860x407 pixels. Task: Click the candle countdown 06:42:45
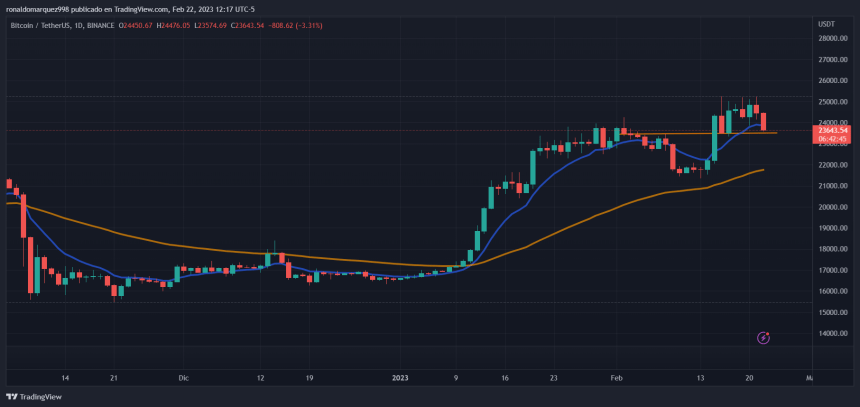(834, 139)
